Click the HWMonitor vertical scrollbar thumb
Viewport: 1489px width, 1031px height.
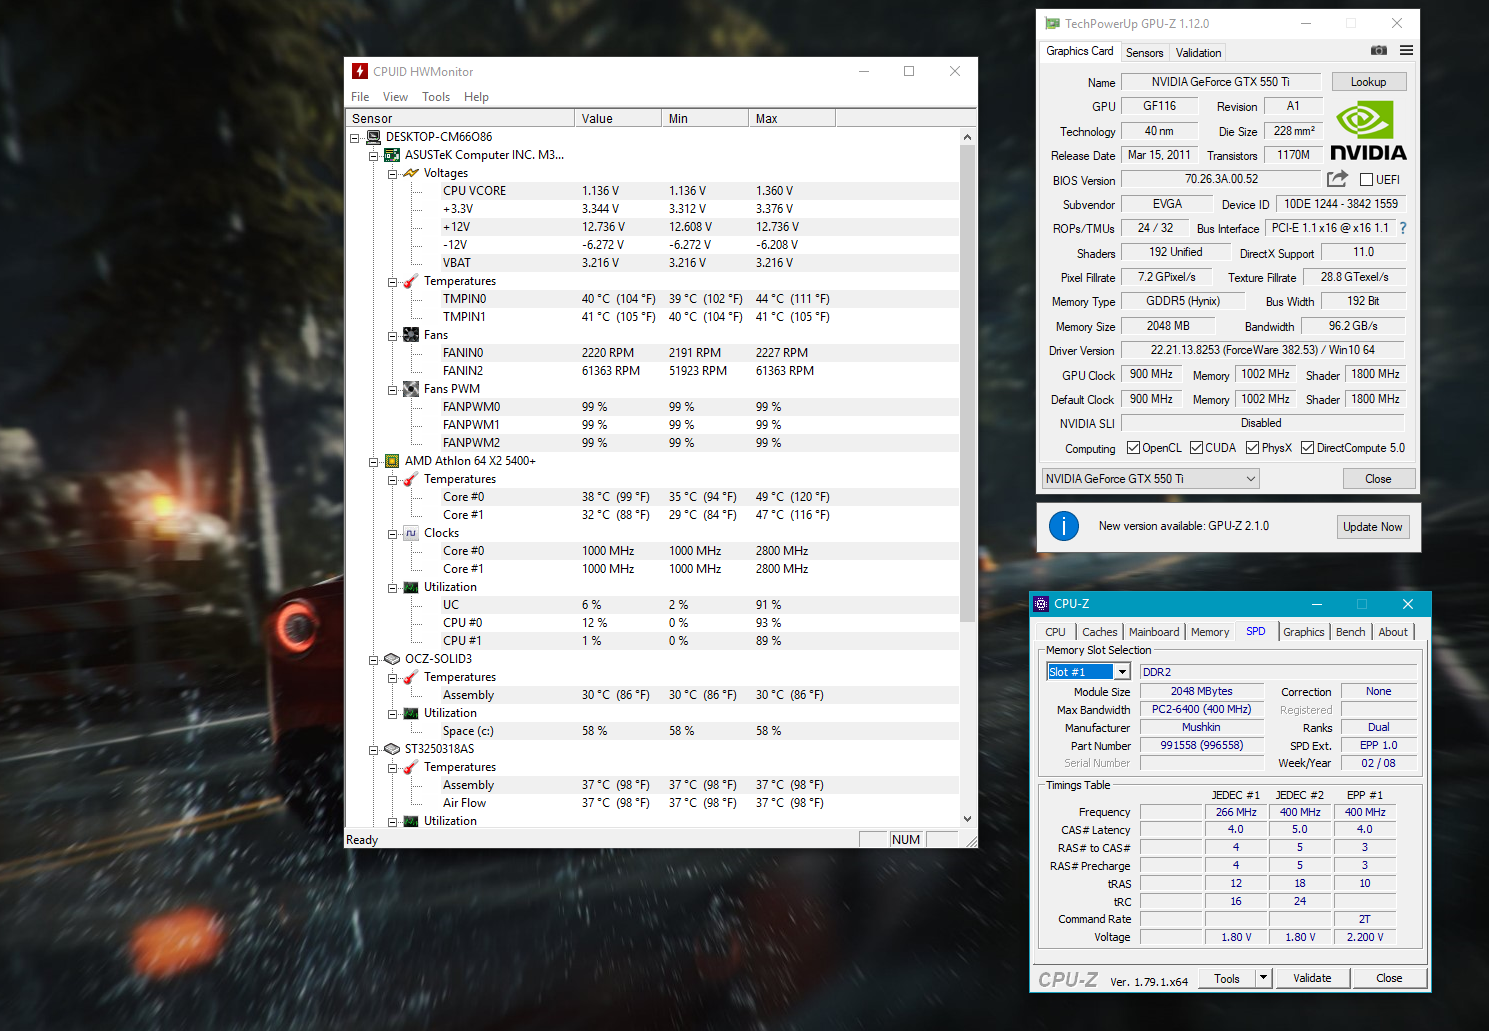[x=967, y=383]
